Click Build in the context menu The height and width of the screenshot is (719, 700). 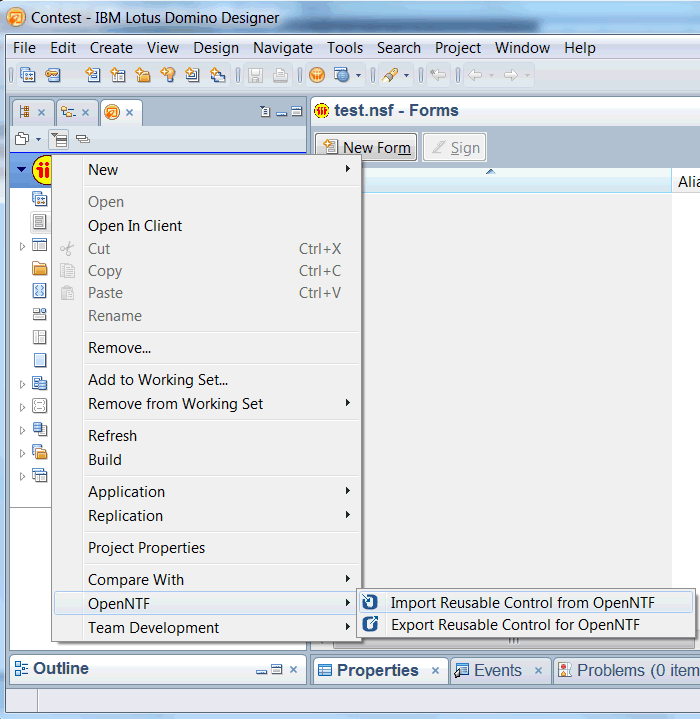(206, 459)
